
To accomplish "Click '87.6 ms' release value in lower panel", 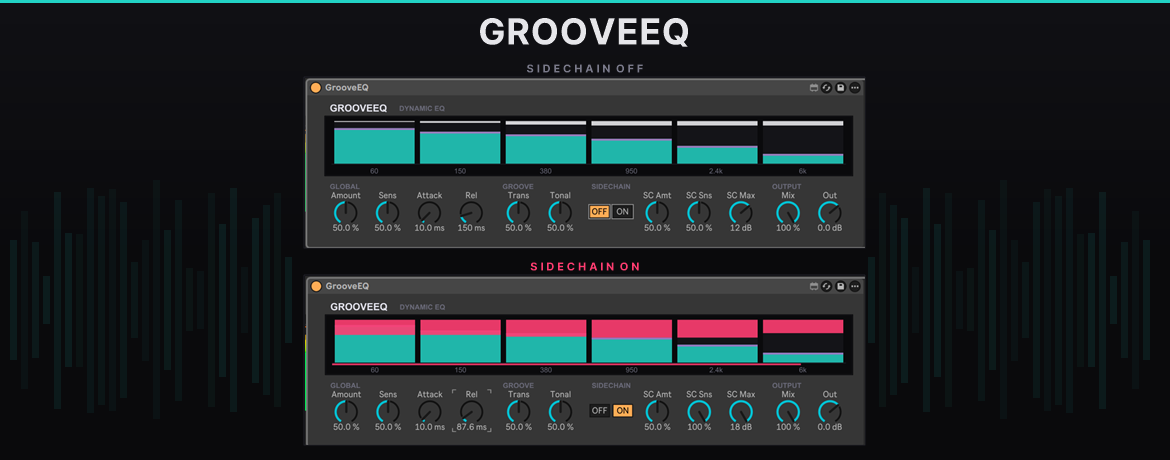I will 472,427.
